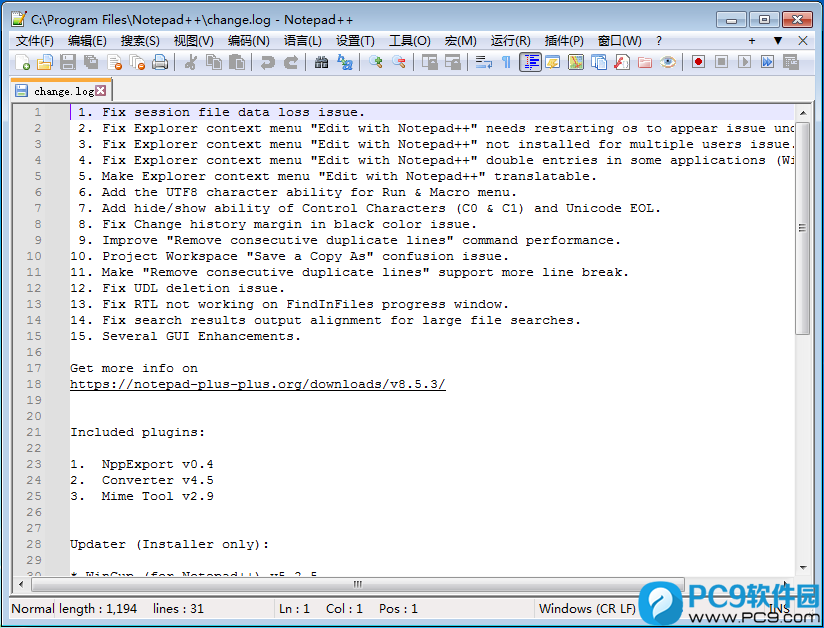
Task: Click the Windows (CR LF) status bar field
Action: [x=587, y=609]
